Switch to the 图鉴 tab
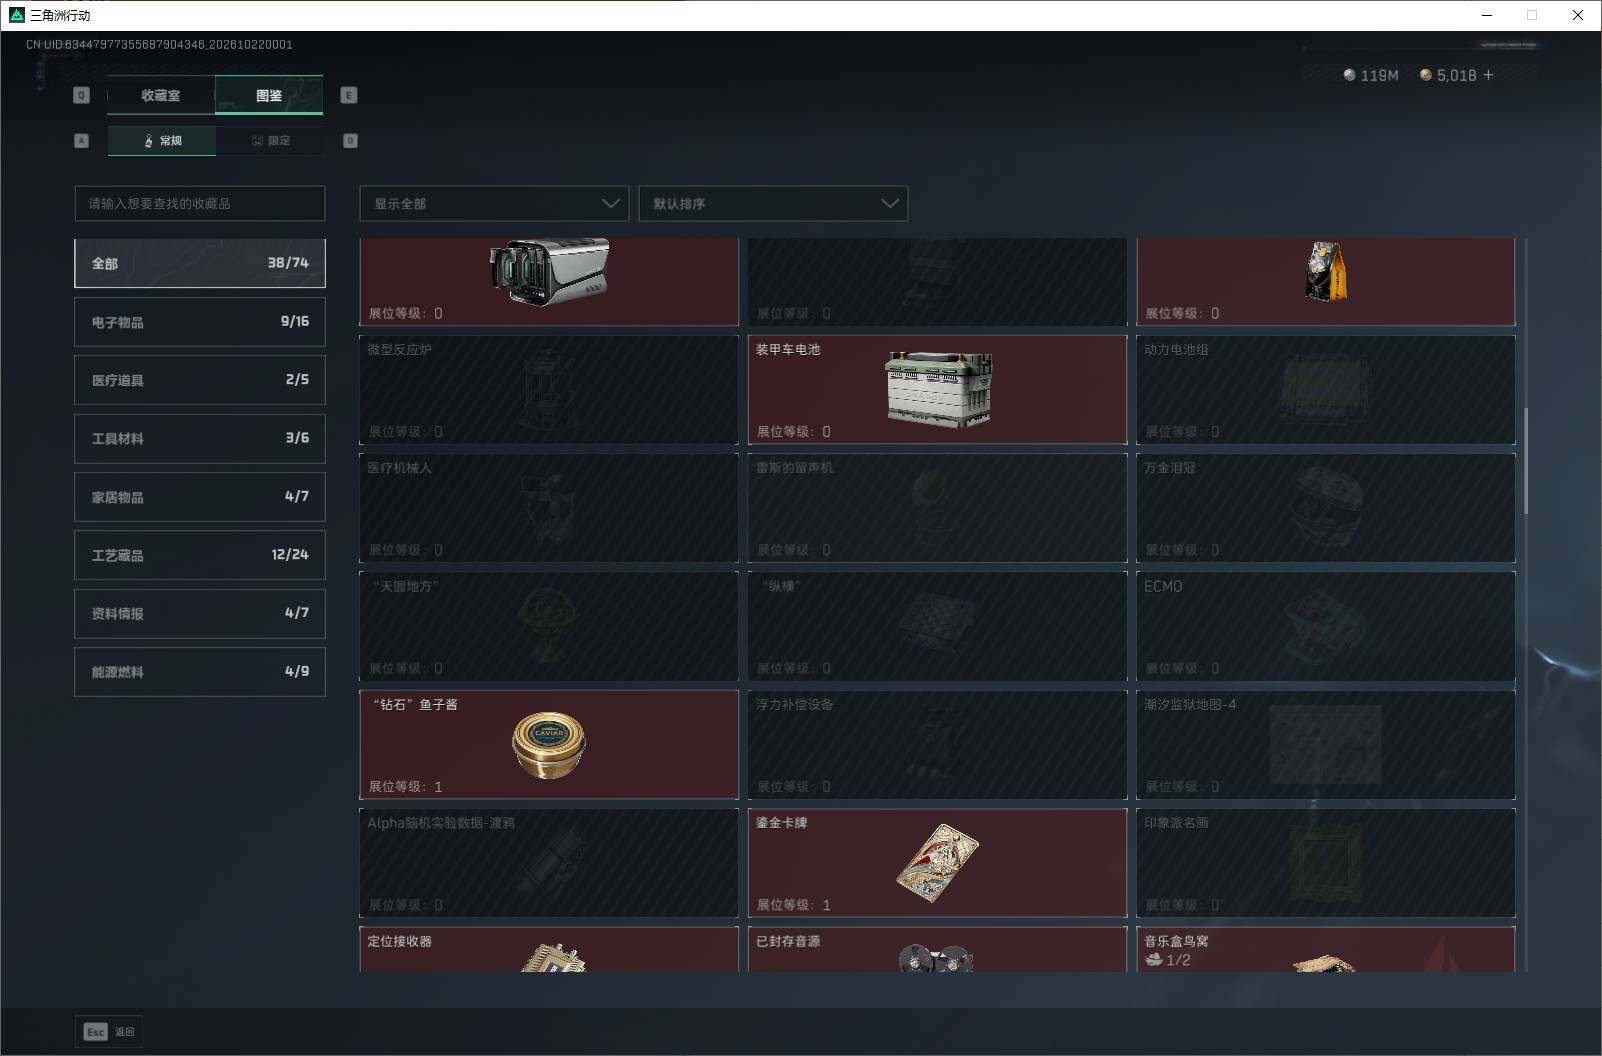1602x1056 pixels. [269, 95]
